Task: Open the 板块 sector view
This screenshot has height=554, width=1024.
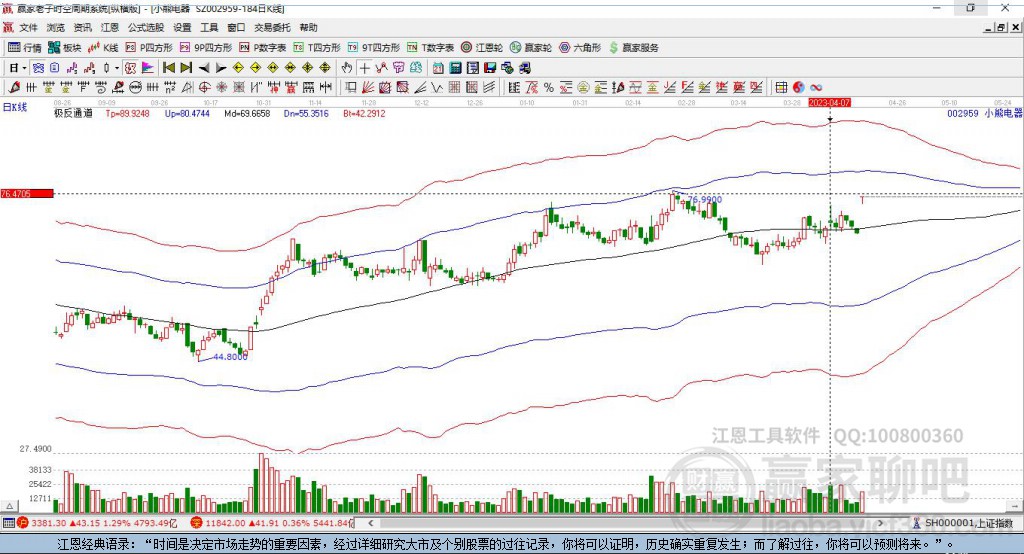Action: tap(65, 48)
